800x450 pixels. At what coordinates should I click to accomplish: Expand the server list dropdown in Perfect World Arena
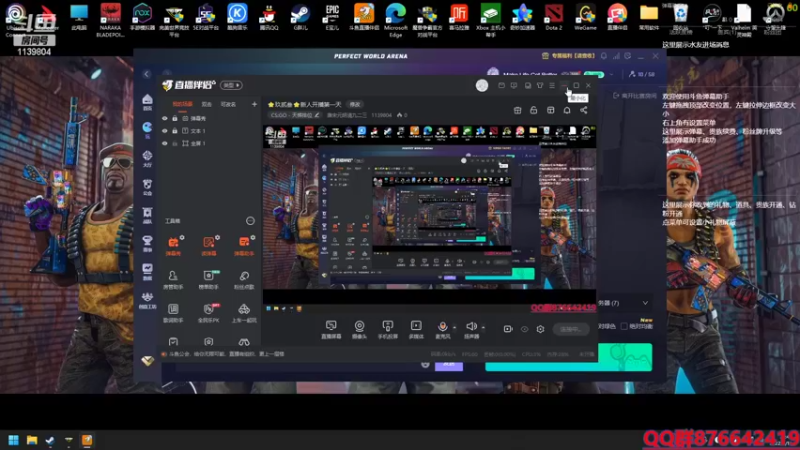(645, 303)
